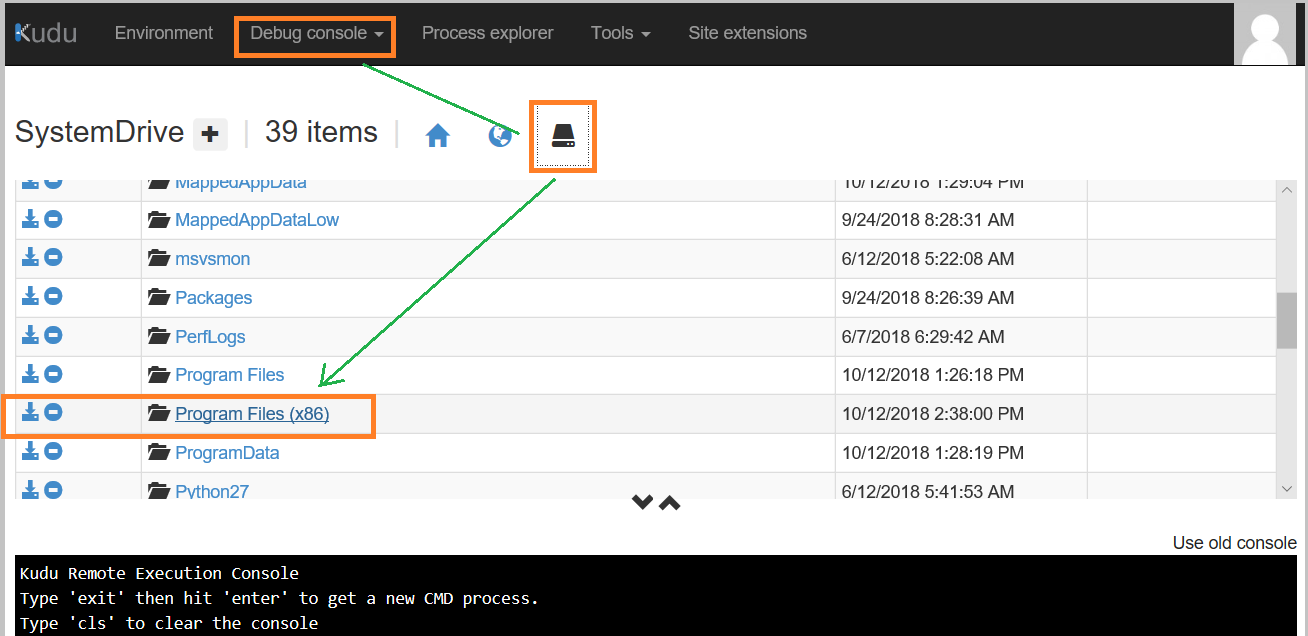The image size is (1308, 636).
Task: Delete the MappedAppDataLow folder
Action: click(54, 218)
